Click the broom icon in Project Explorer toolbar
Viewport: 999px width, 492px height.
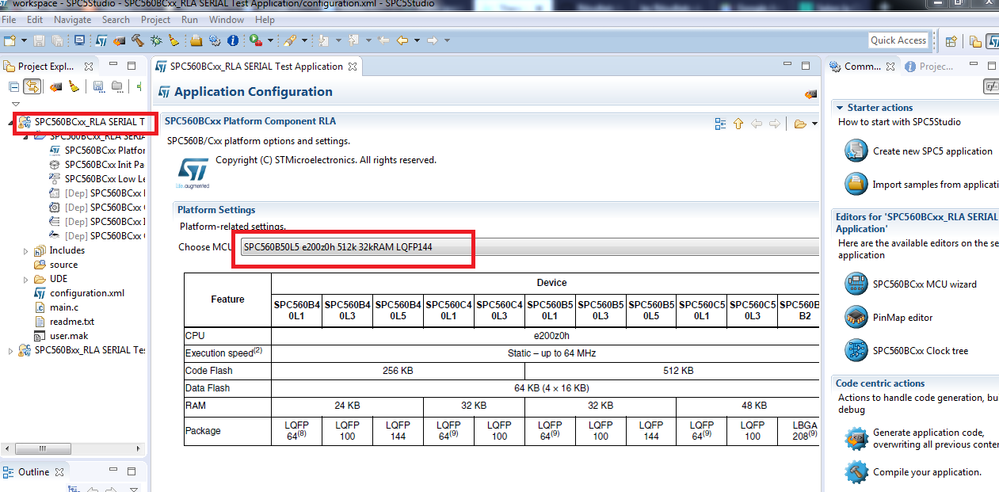[74, 86]
